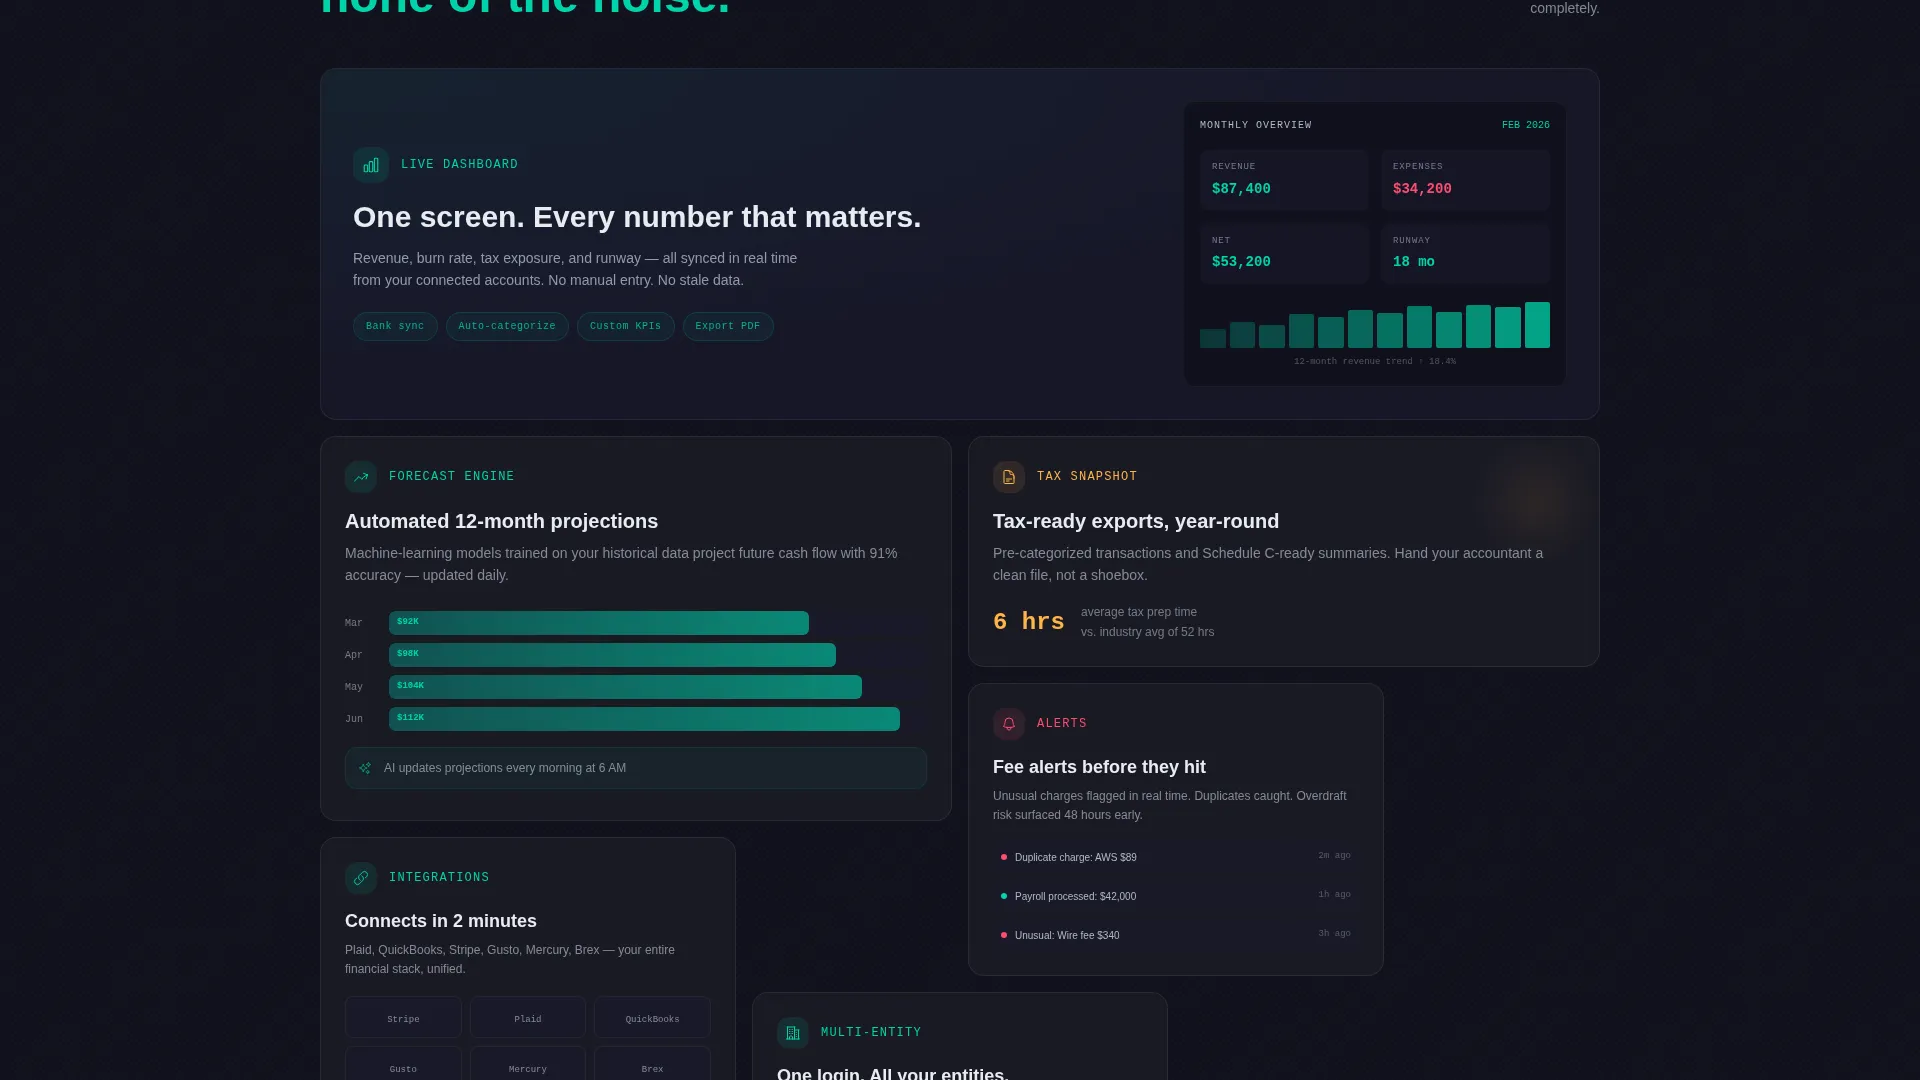Click the FEB 2026 date label
The image size is (1920, 1080).
click(1525, 125)
